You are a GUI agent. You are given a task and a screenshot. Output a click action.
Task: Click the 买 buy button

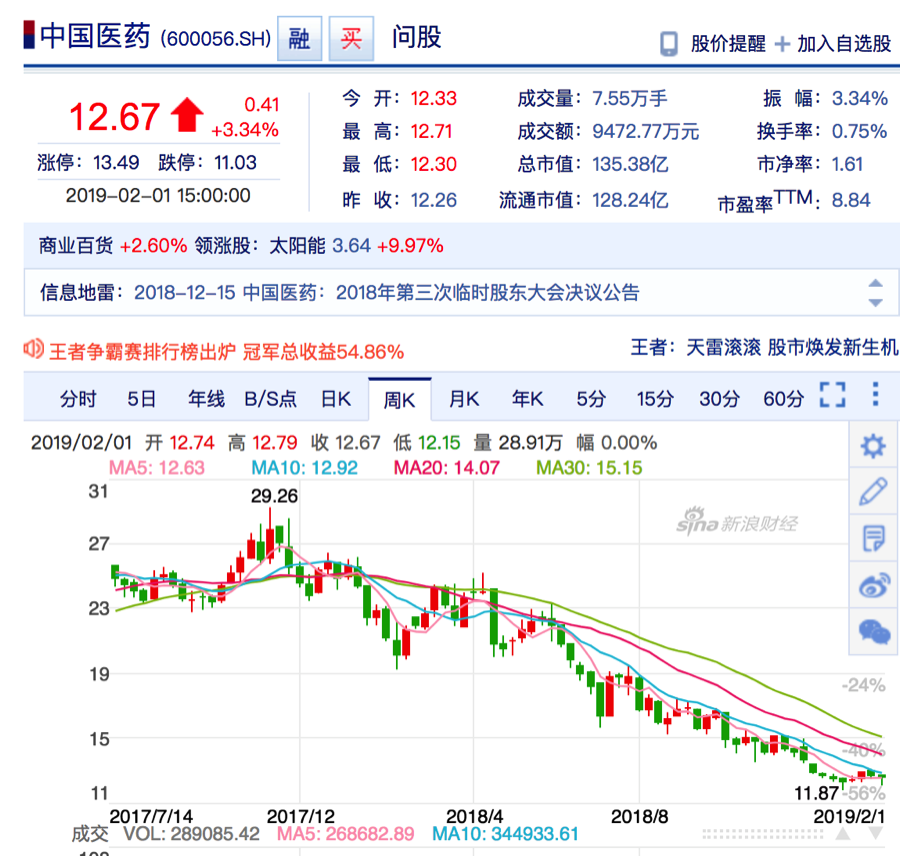click(x=351, y=38)
